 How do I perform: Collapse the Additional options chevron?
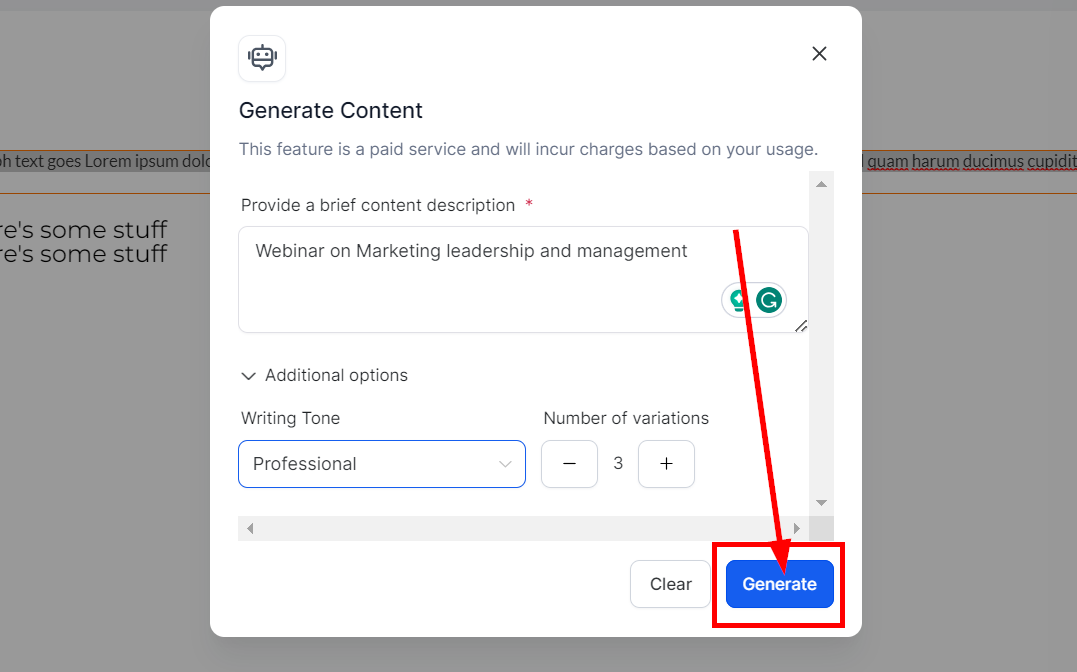(x=249, y=376)
